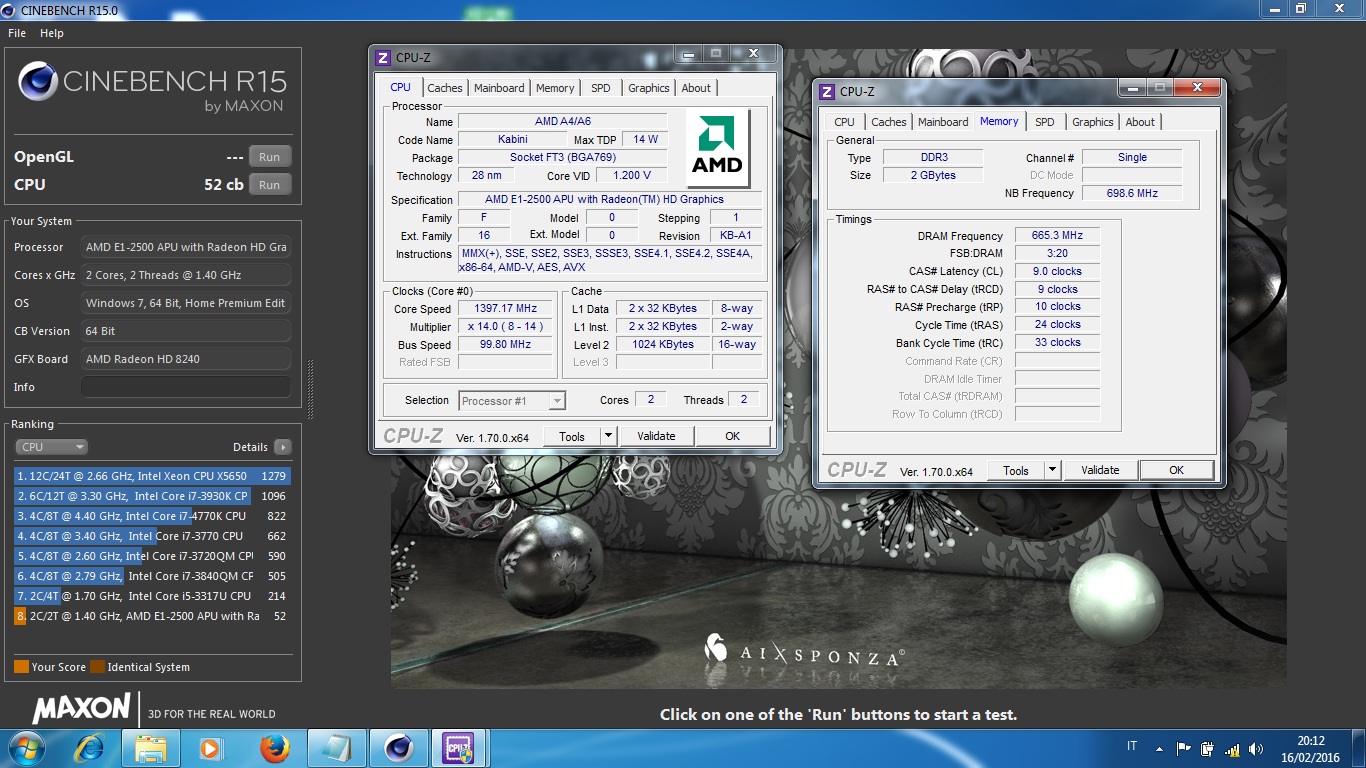Open Mainboard tab in Memory window
The width and height of the screenshot is (1366, 768).
[x=943, y=122]
